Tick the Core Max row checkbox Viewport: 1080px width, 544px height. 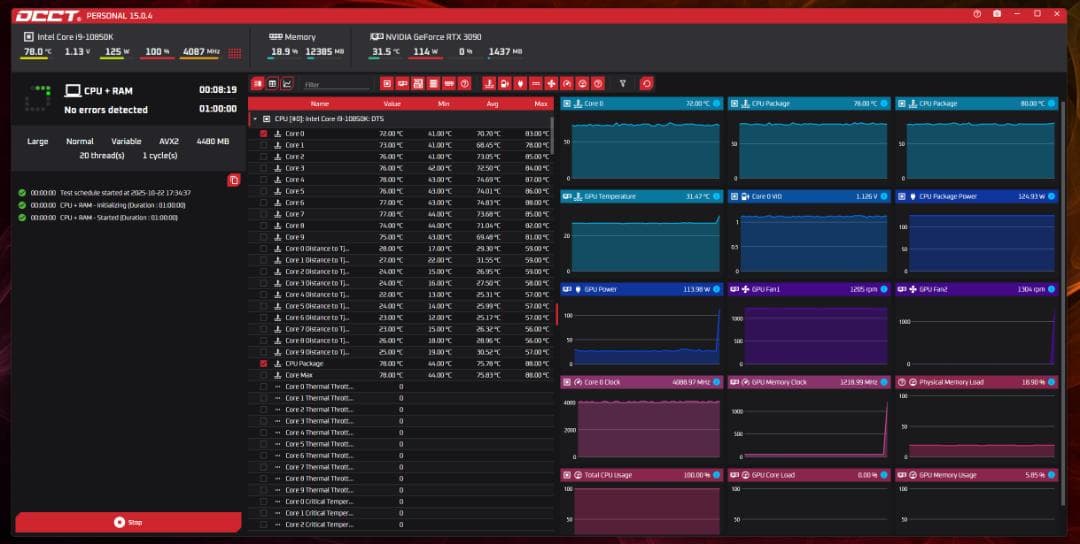click(264, 375)
